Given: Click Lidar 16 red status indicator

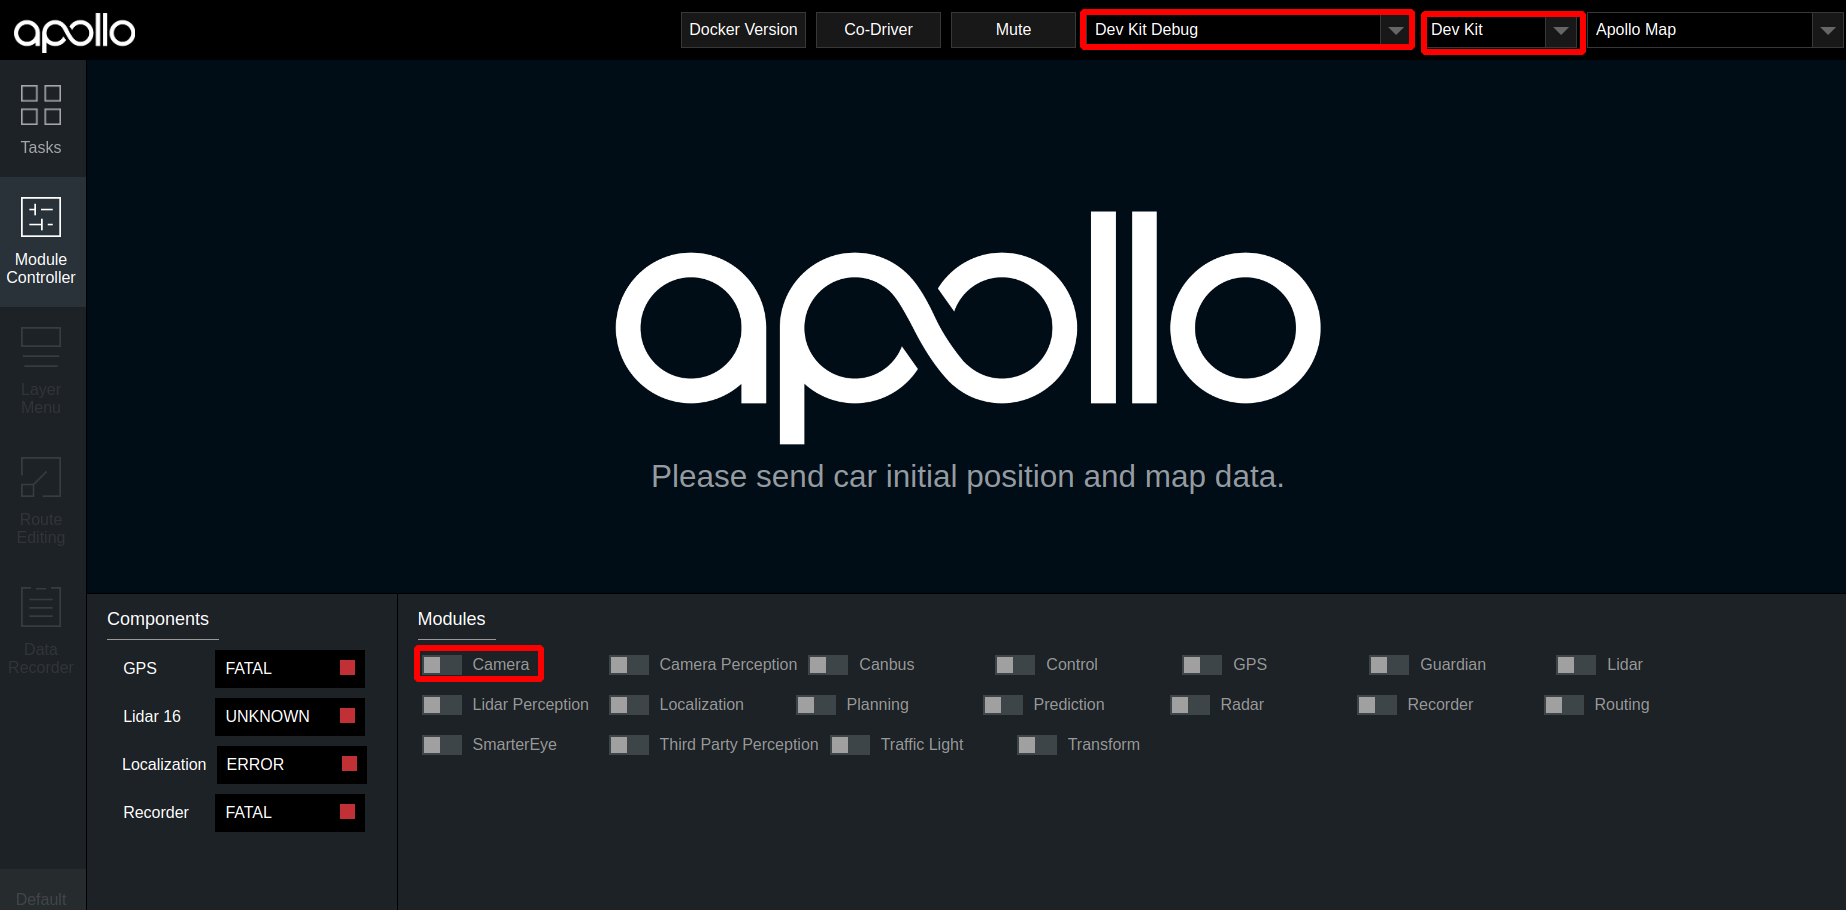Looking at the screenshot, I should (x=347, y=716).
